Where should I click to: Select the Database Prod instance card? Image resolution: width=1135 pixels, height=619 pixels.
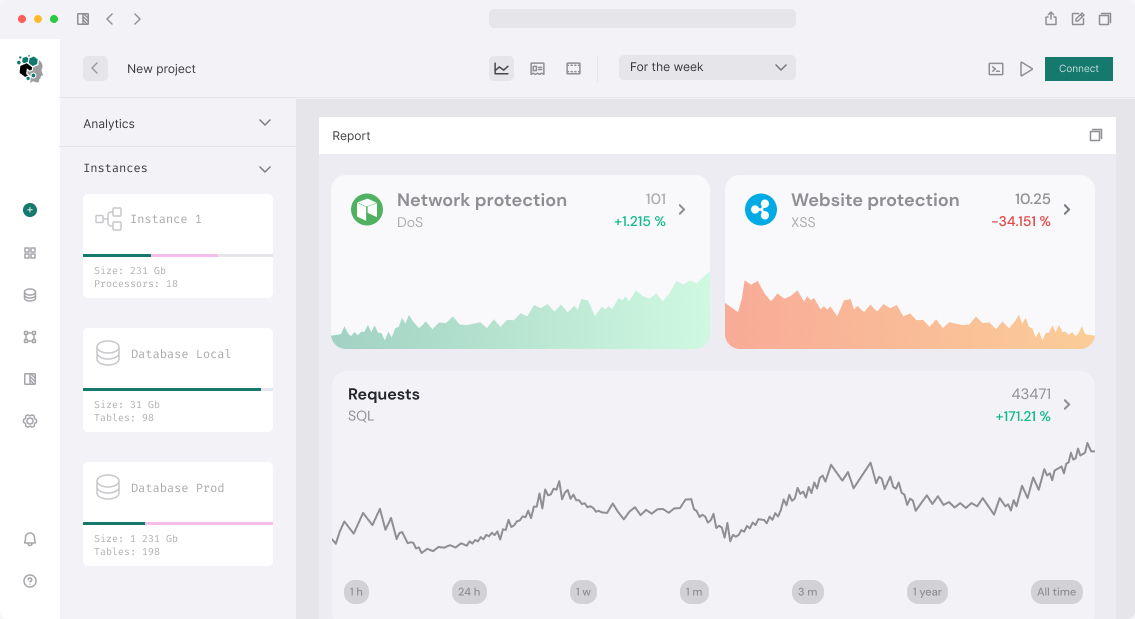pyautogui.click(x=178, y=513)
